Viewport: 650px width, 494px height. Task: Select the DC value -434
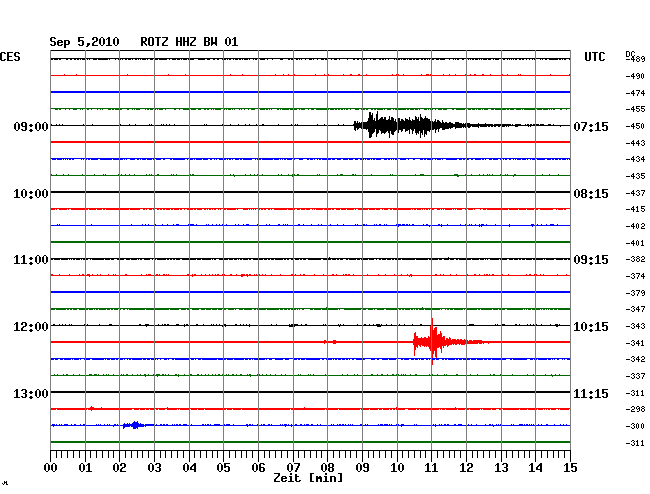click(635, 160)
